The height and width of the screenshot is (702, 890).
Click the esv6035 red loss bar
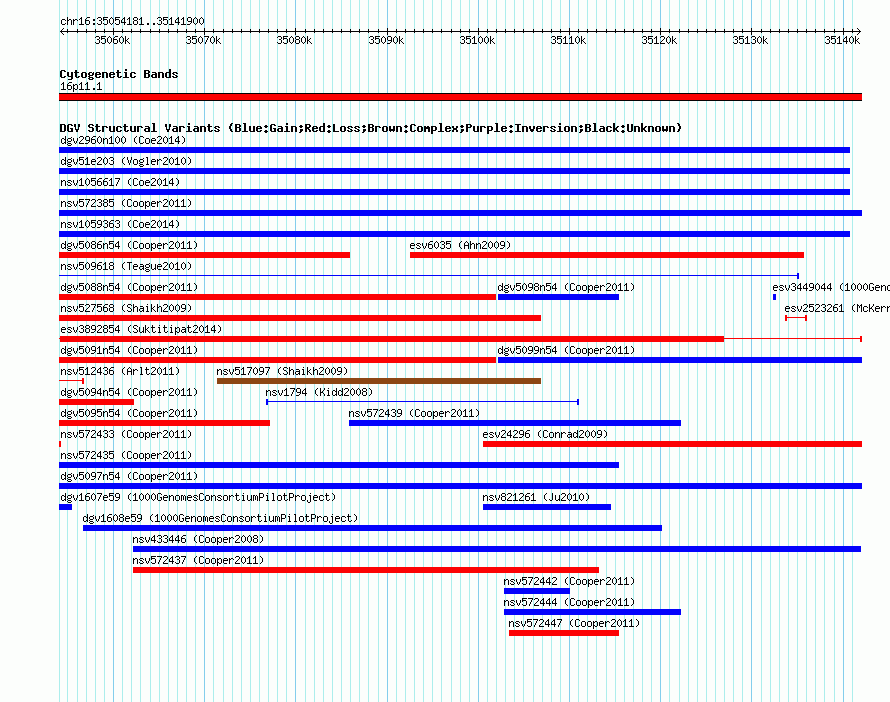[x=607, y=255]
